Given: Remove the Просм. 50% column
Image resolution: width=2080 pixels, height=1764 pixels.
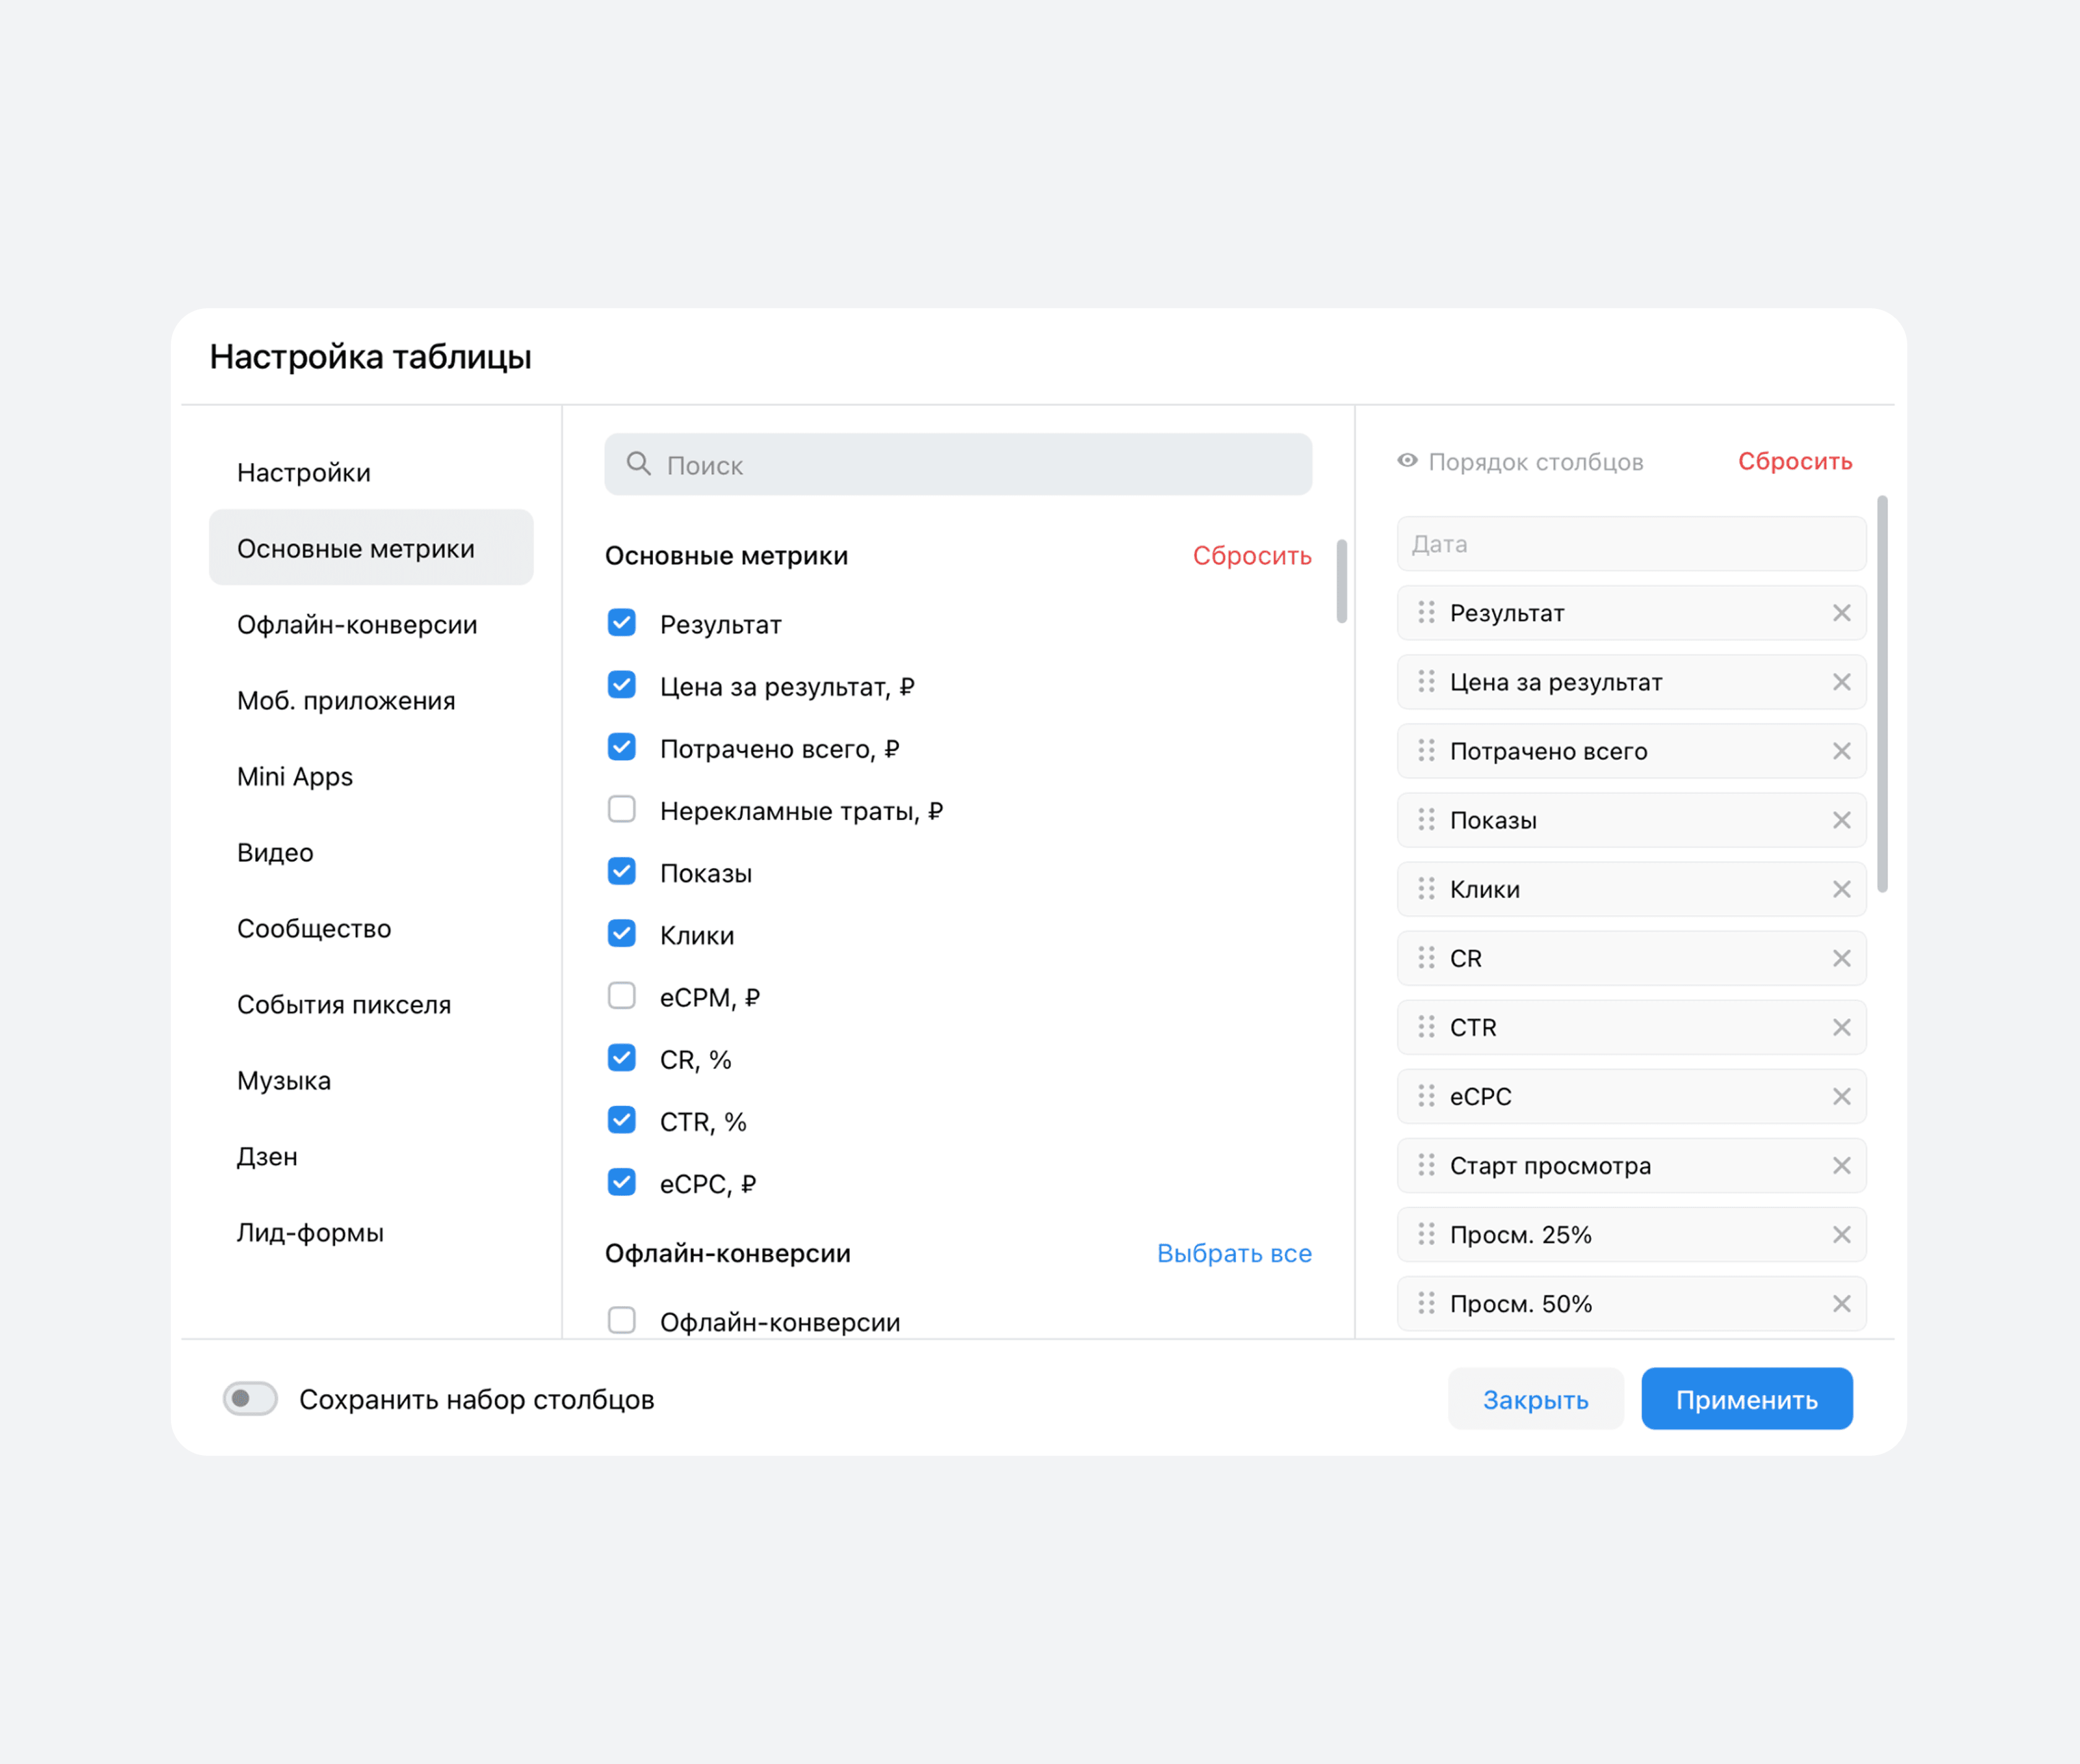Looking at the screenshot, I should click(x=1841, y=1304).
